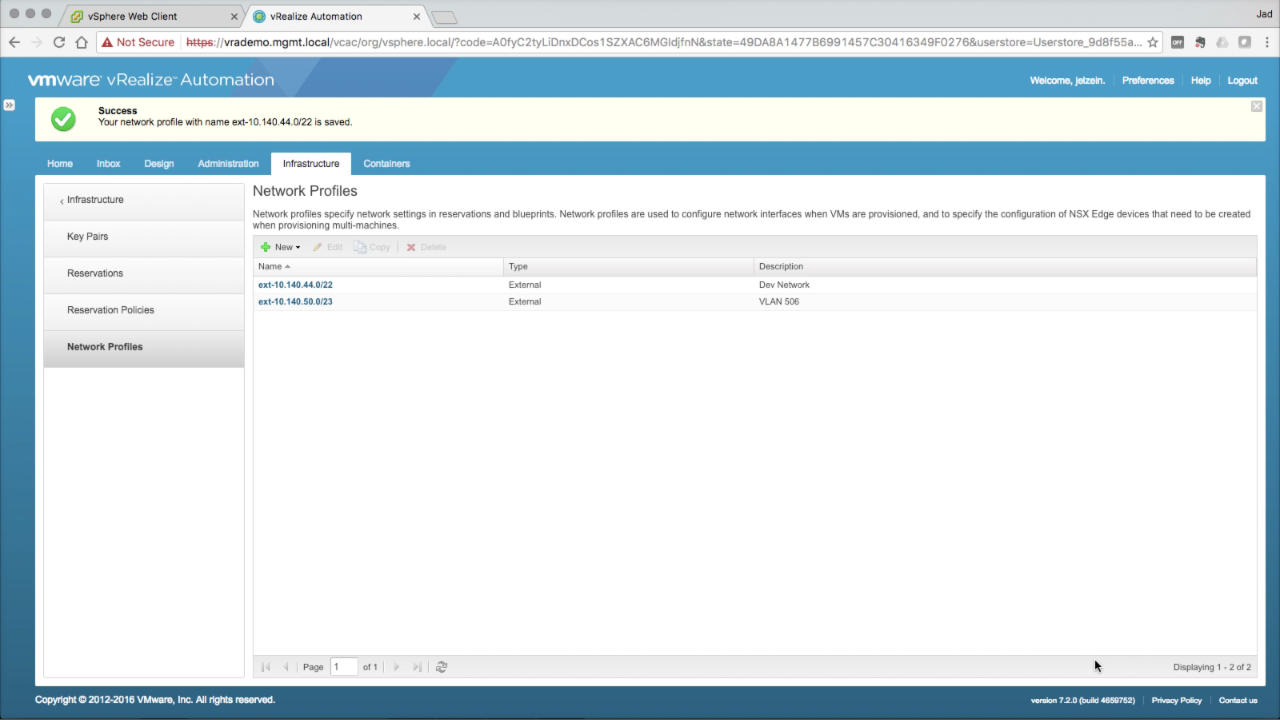1280x720 pixels.
Task: Open Reservations in the sidebar
Action: pos(144,273)
